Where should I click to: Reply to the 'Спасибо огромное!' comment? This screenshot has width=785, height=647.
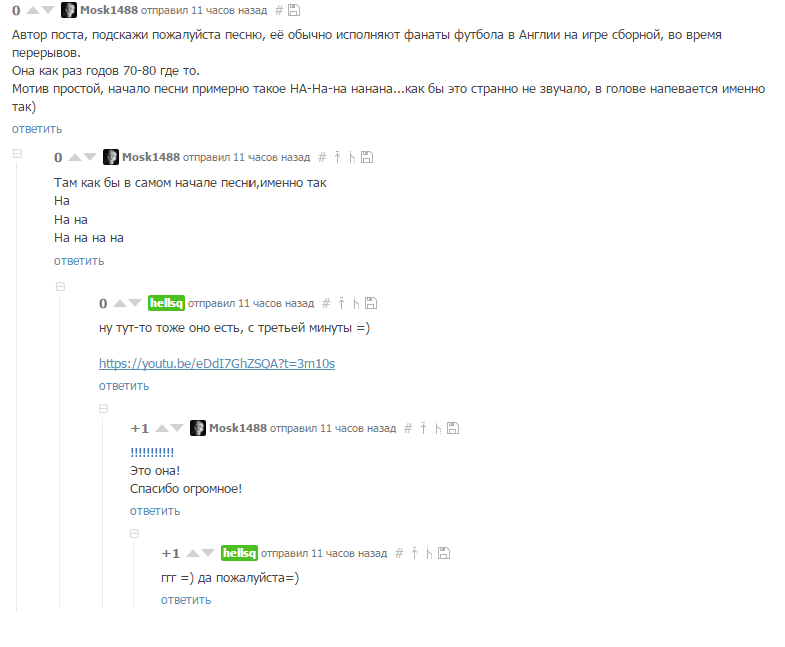pos(155,511)
